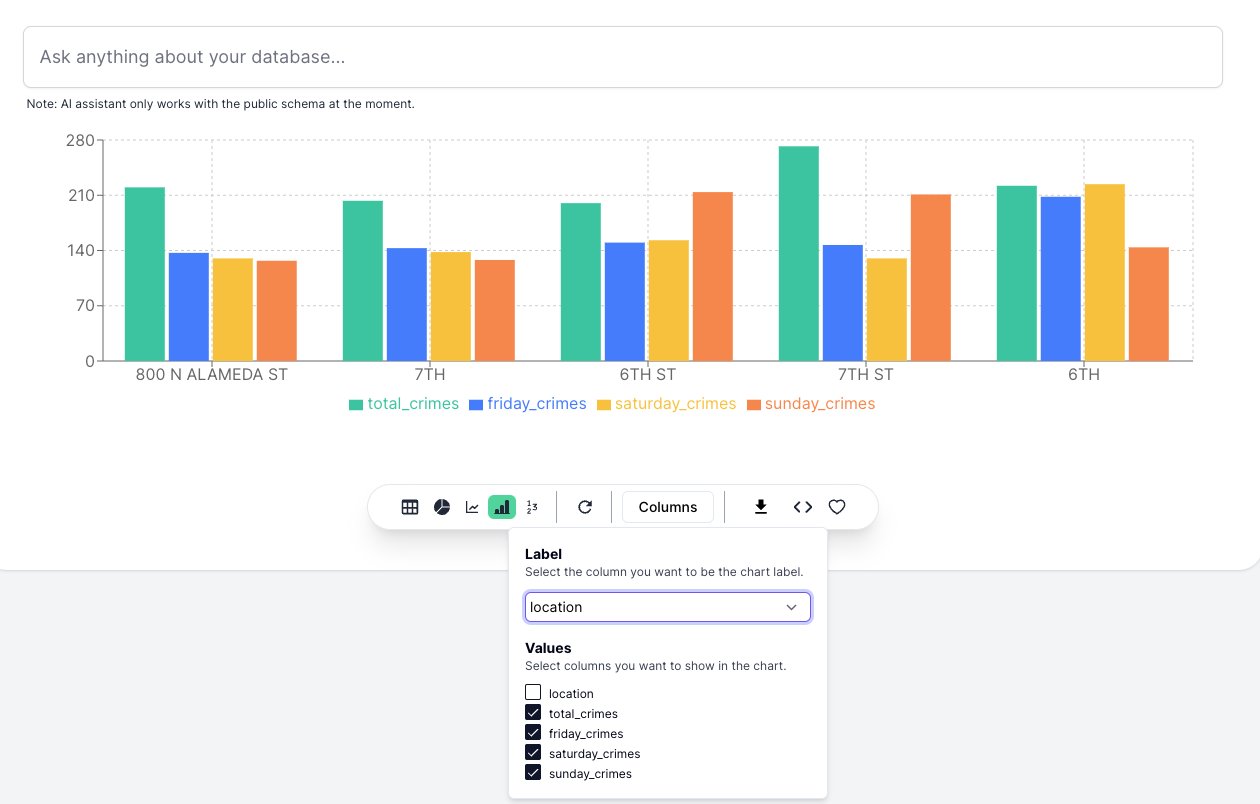Click the refresh icon in the toolbar
This screenshot has height=804, width=1260.
[x=585, y=507]
